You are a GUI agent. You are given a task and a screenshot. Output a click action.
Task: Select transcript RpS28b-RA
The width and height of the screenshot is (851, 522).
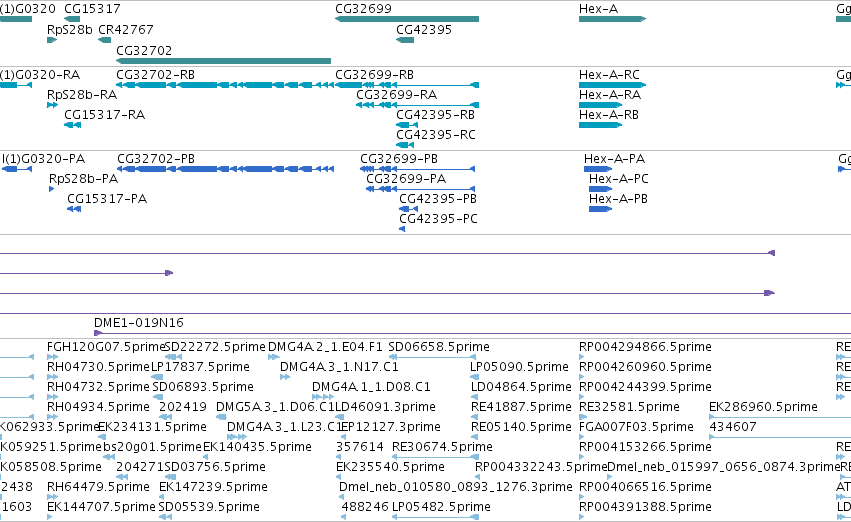[x=82, y=95]
